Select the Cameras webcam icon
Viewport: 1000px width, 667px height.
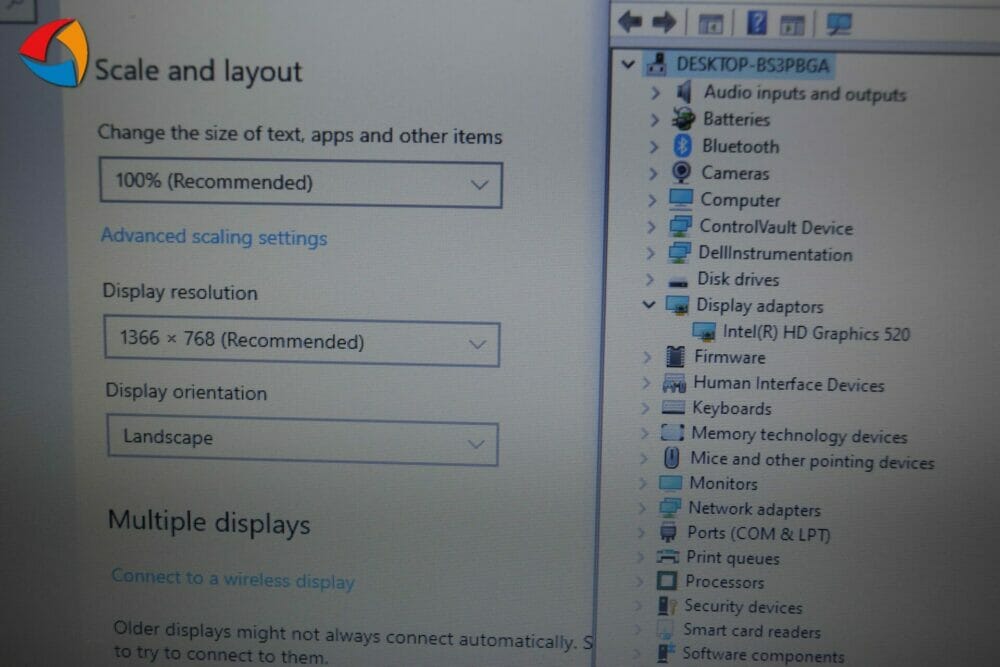click(681, 172)
